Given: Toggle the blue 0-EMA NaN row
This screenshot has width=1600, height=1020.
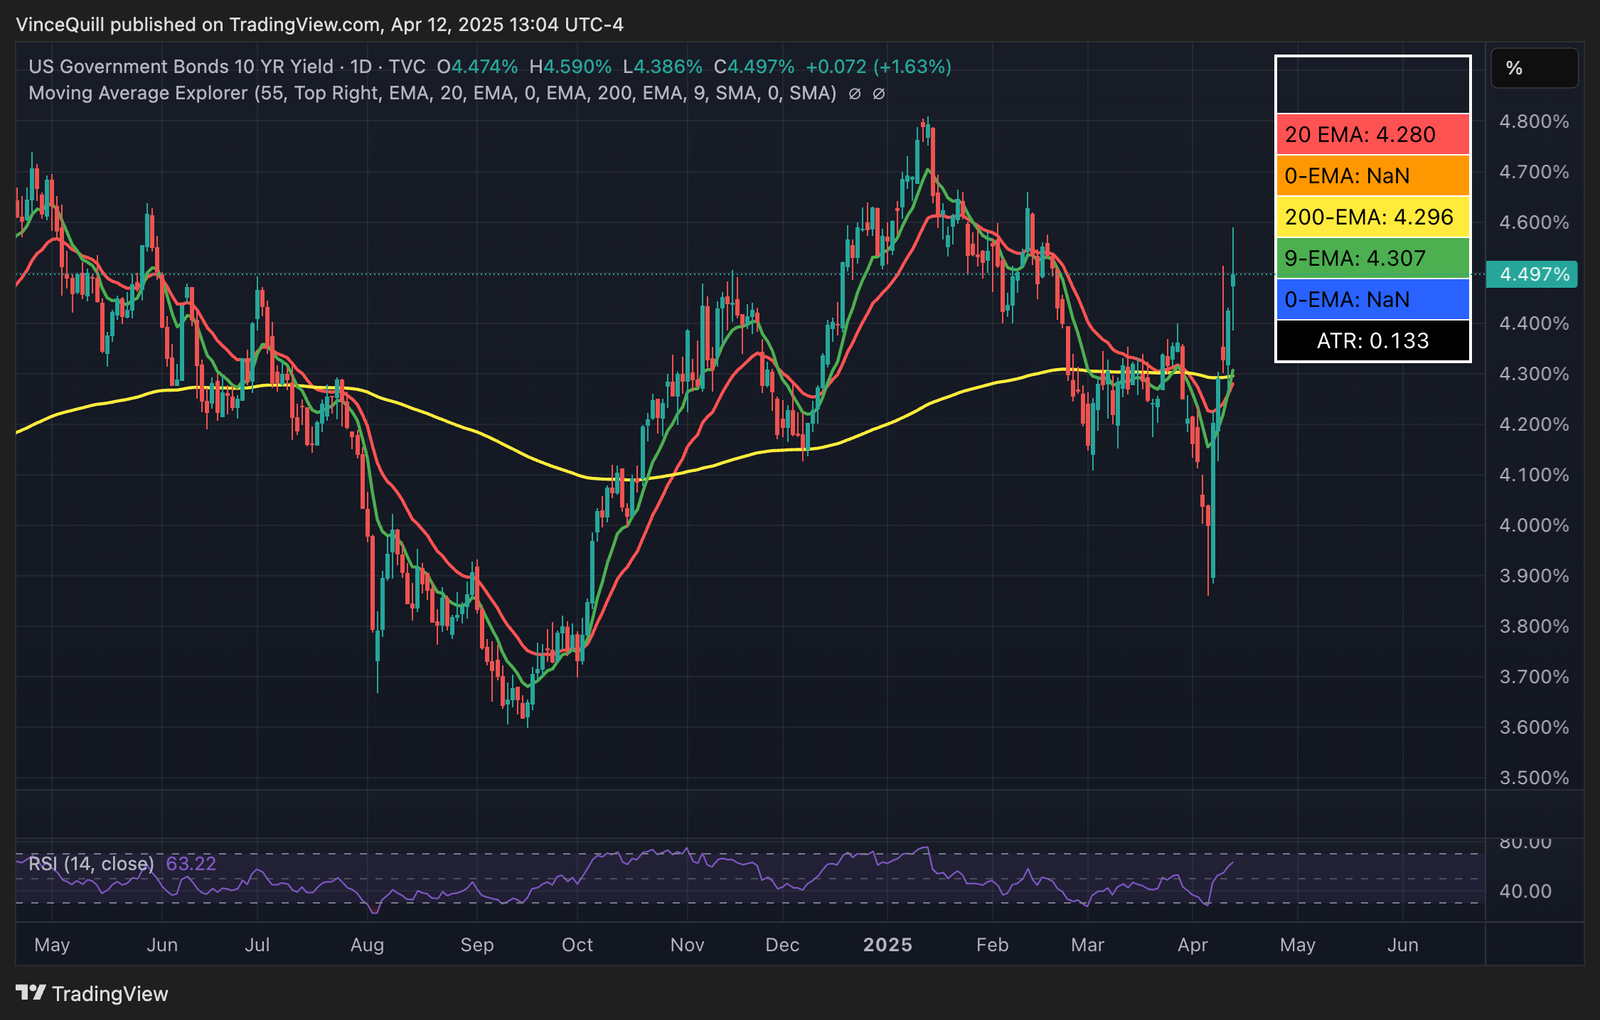Looking at the screenshot, I should click(x=1372, y=299).
